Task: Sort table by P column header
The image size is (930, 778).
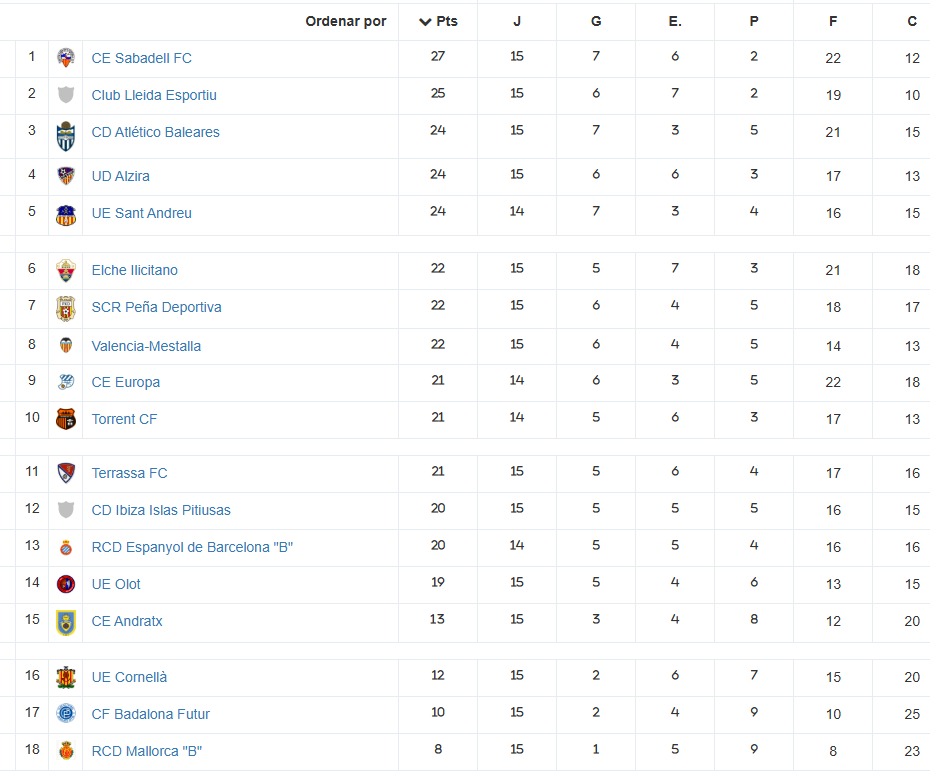Action: point(754,21)
